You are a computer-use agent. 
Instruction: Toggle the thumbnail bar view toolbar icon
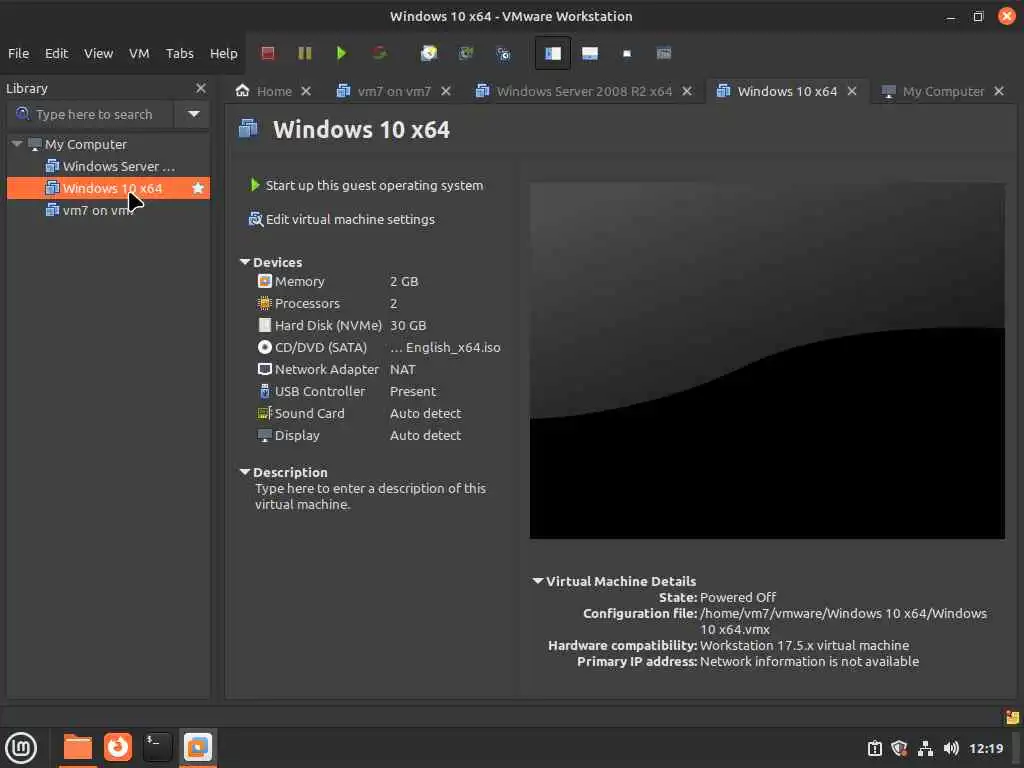click(590, 53)
